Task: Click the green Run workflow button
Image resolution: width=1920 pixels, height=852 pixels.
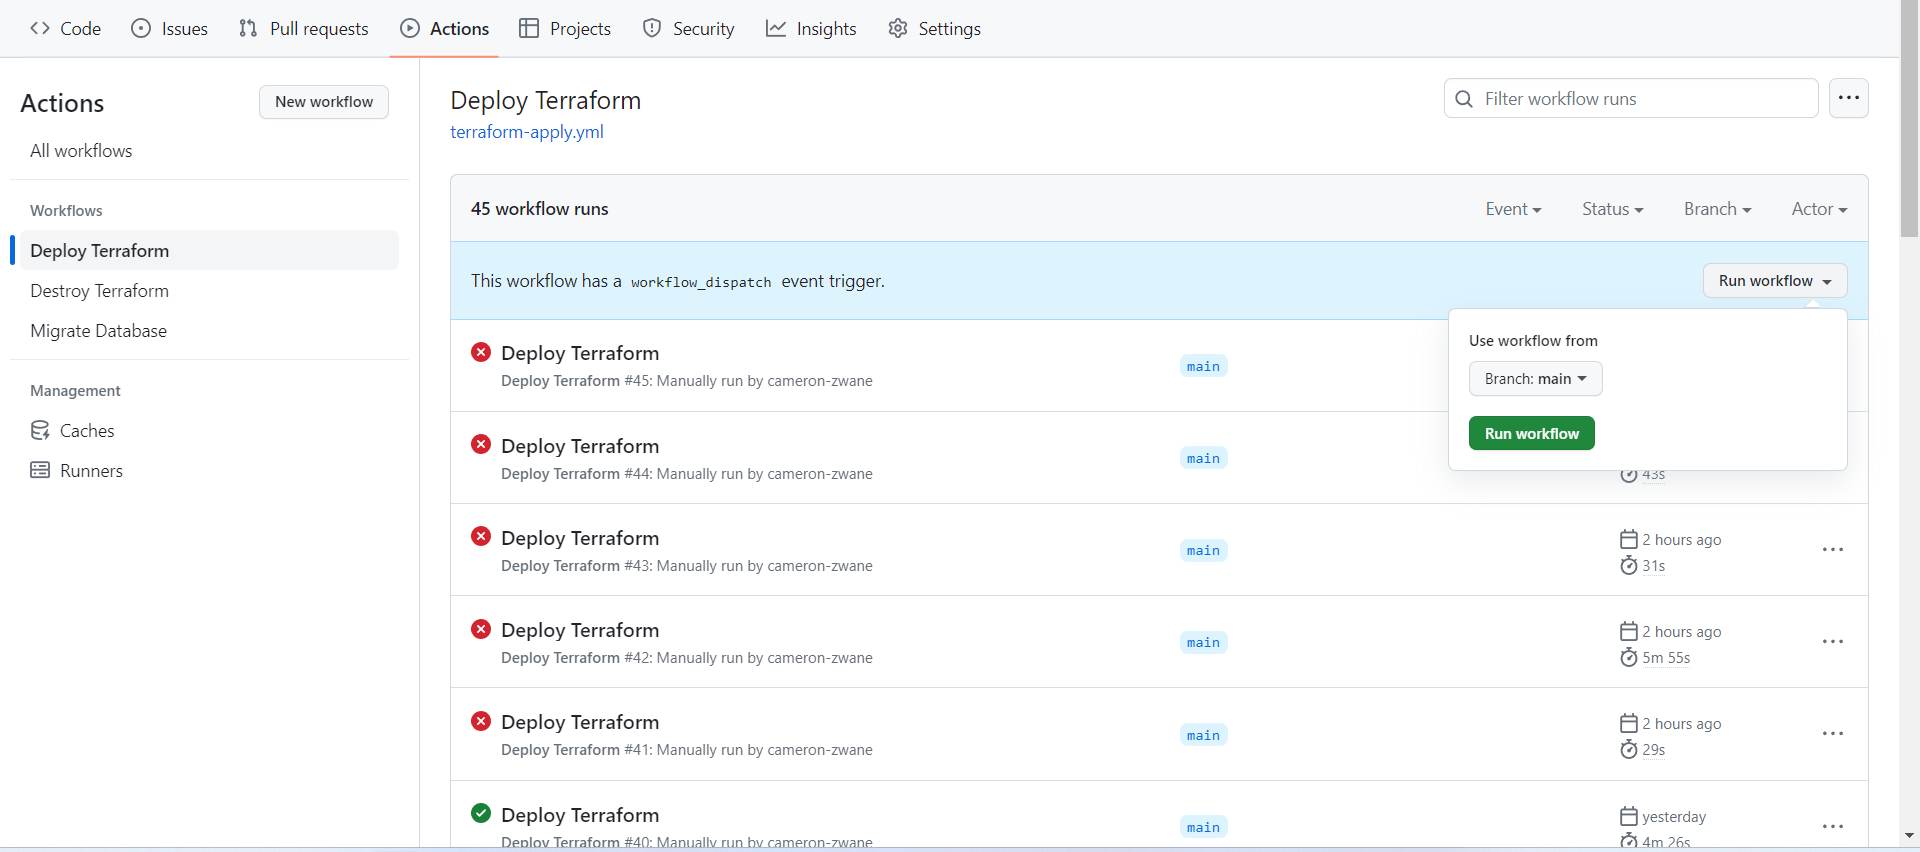Action: pos(1531,434)
